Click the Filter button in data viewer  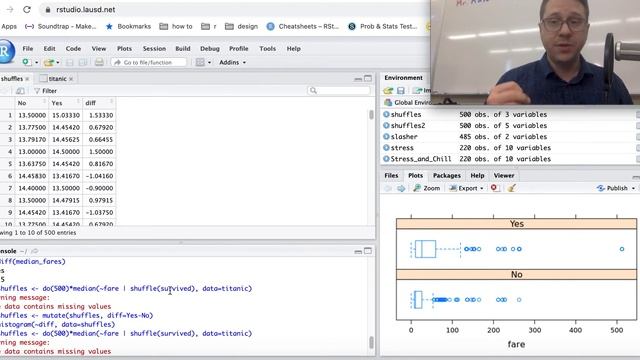pyautogui.click(x=45, y=91)
